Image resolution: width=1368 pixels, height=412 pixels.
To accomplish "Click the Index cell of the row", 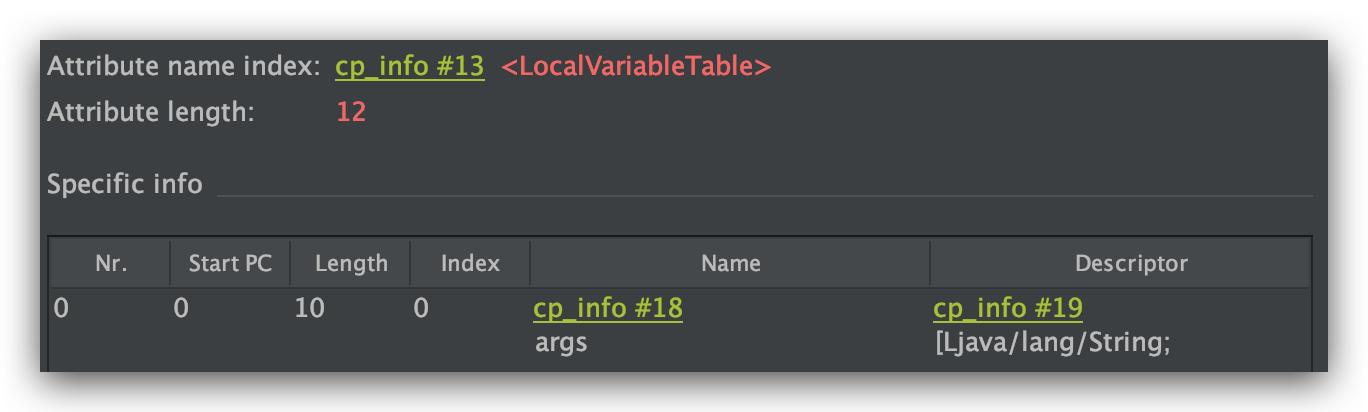I will (421, 309).
